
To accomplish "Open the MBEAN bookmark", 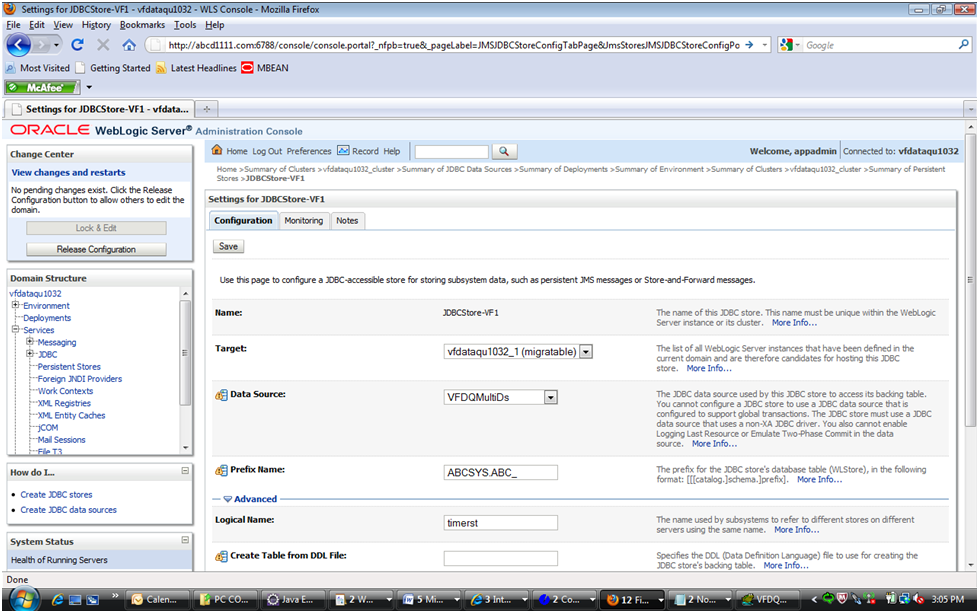I will coord(265,67).
